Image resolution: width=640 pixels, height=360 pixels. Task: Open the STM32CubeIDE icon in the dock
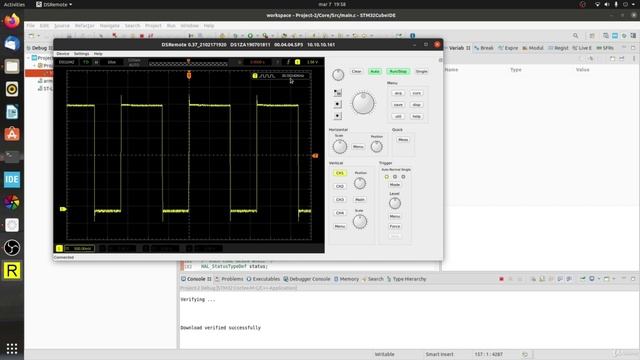pyautogui.click(x=12, y=180)
